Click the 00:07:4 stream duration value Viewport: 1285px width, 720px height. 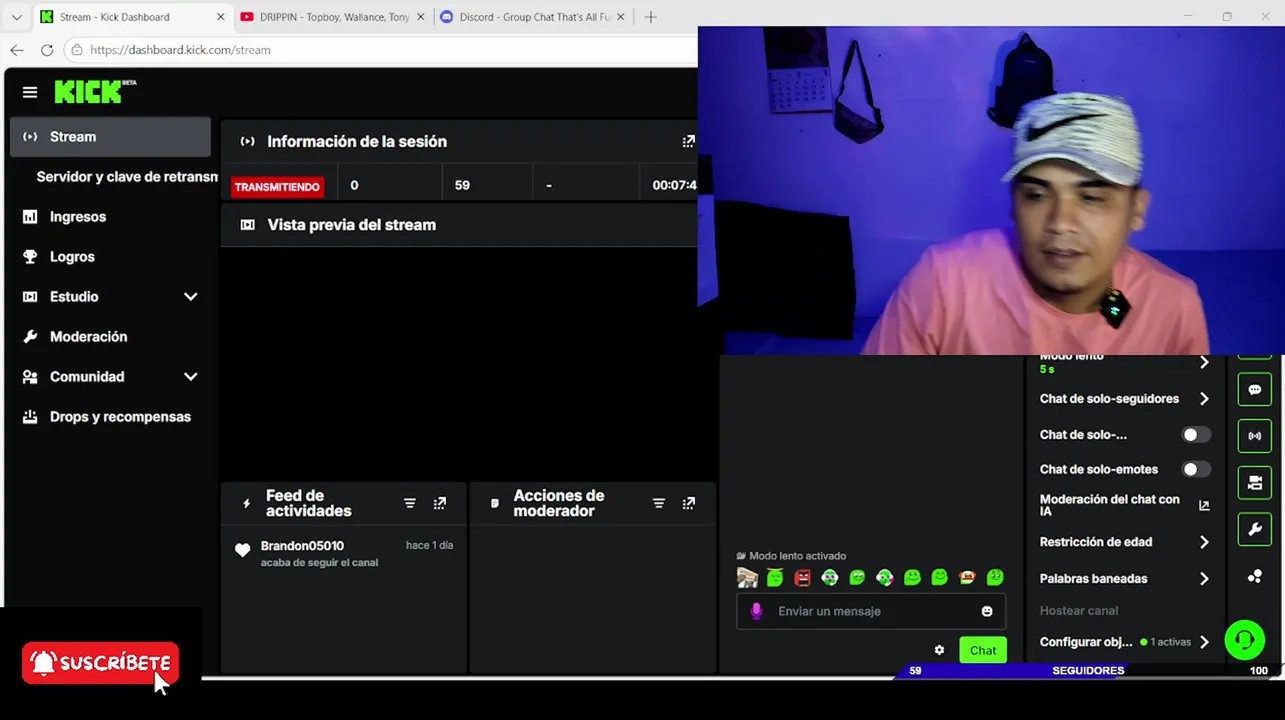pyautogui.click(x=675, y=185)
